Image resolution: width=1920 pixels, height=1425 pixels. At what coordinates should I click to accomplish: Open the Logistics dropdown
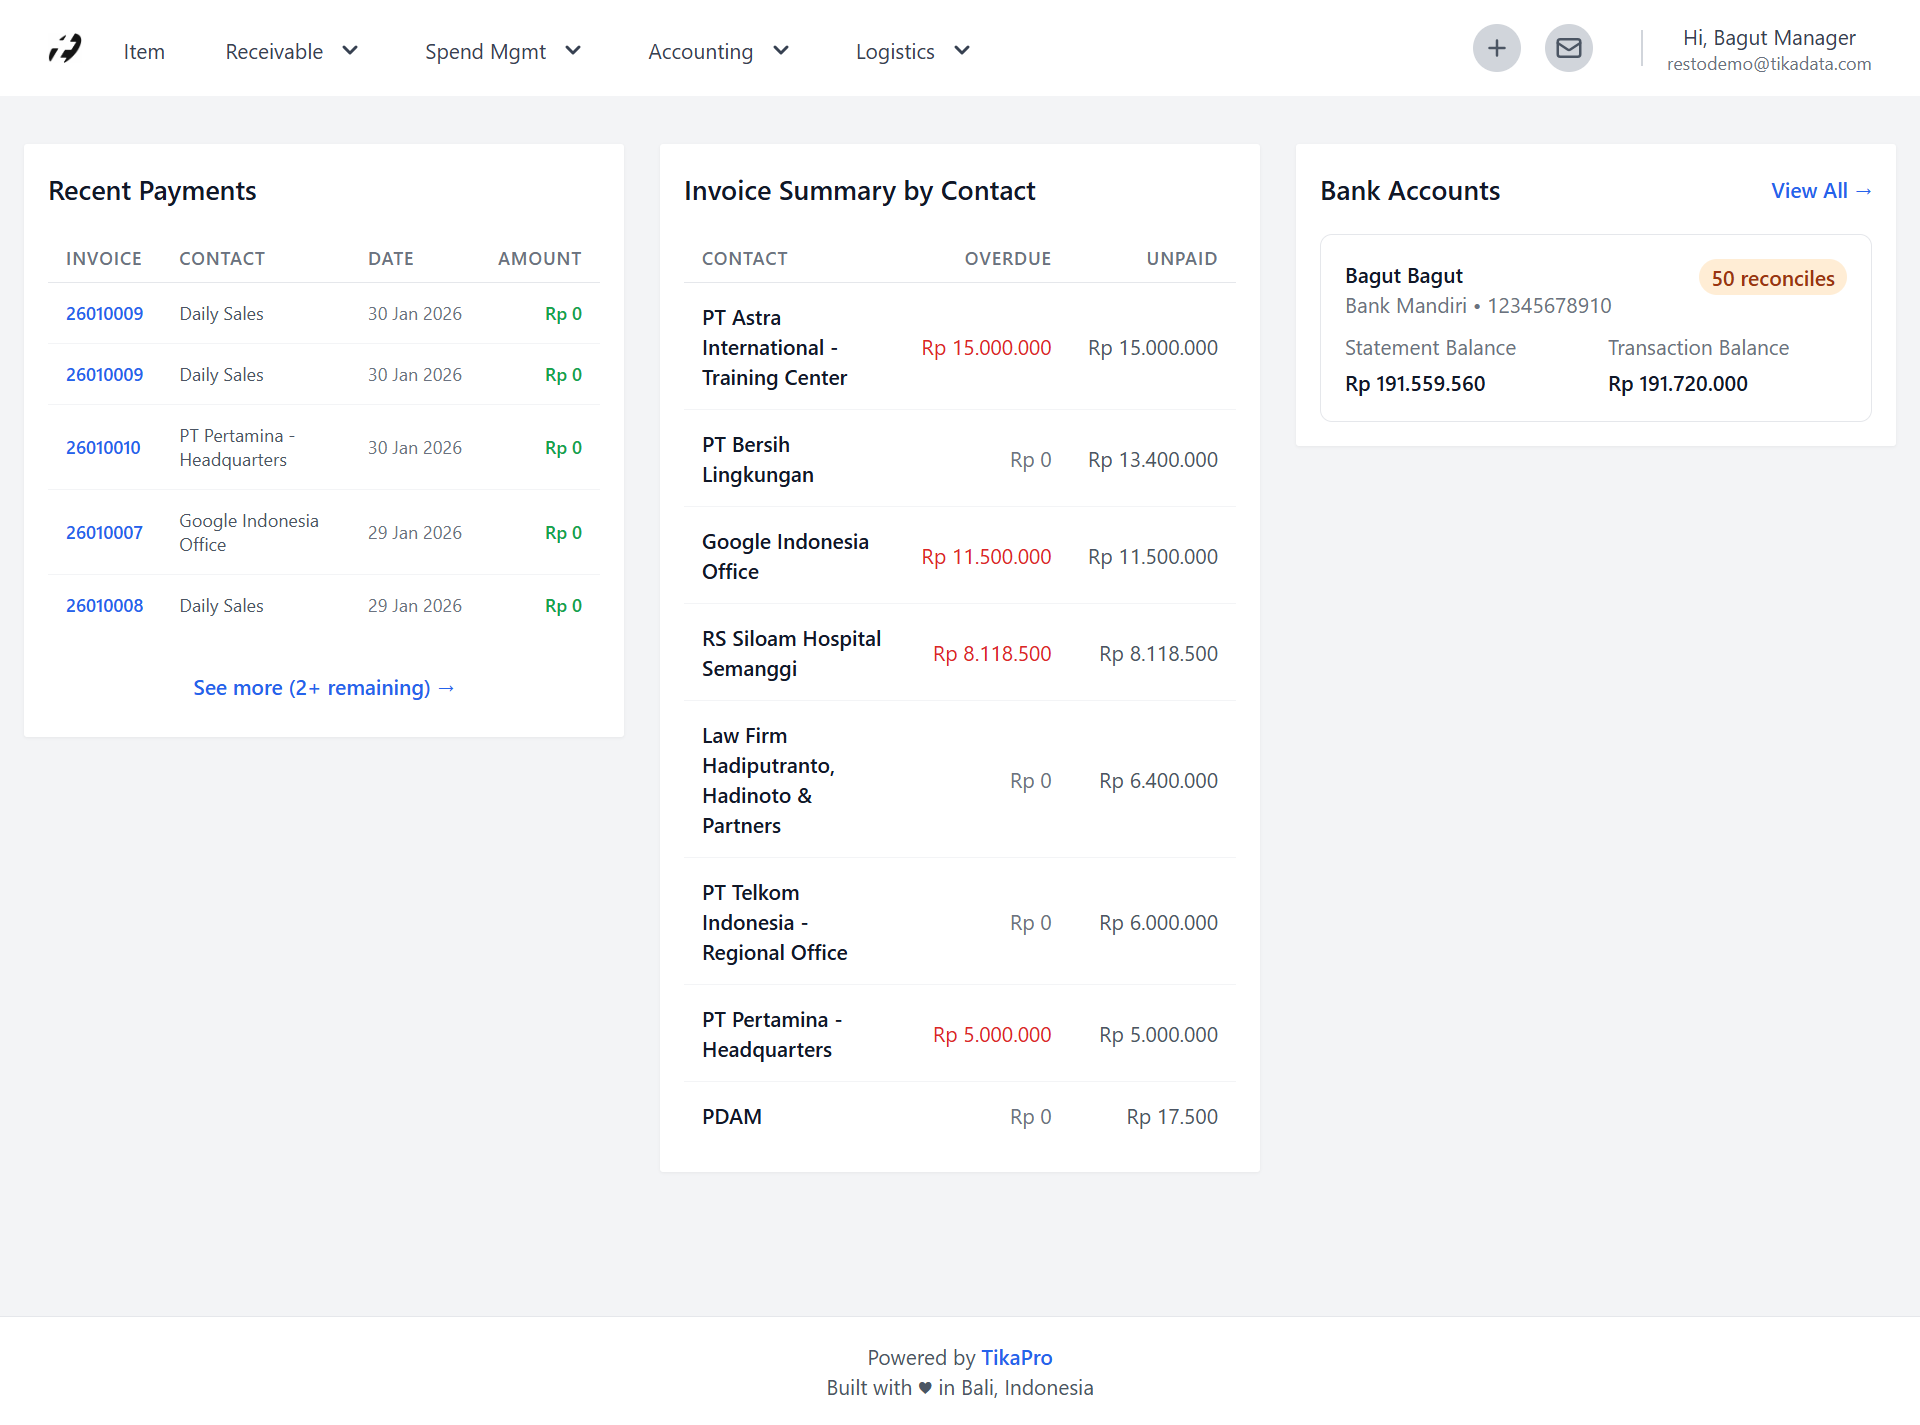pyautogui.click(x=911, y=50)
